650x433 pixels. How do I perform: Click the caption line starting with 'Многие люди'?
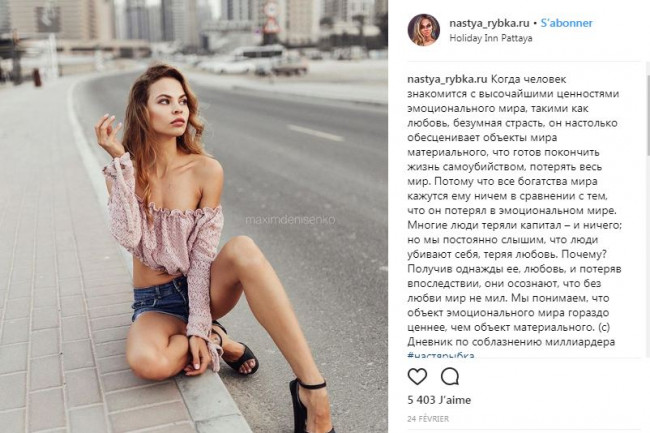pyautogui.click(x=515, y=225)
